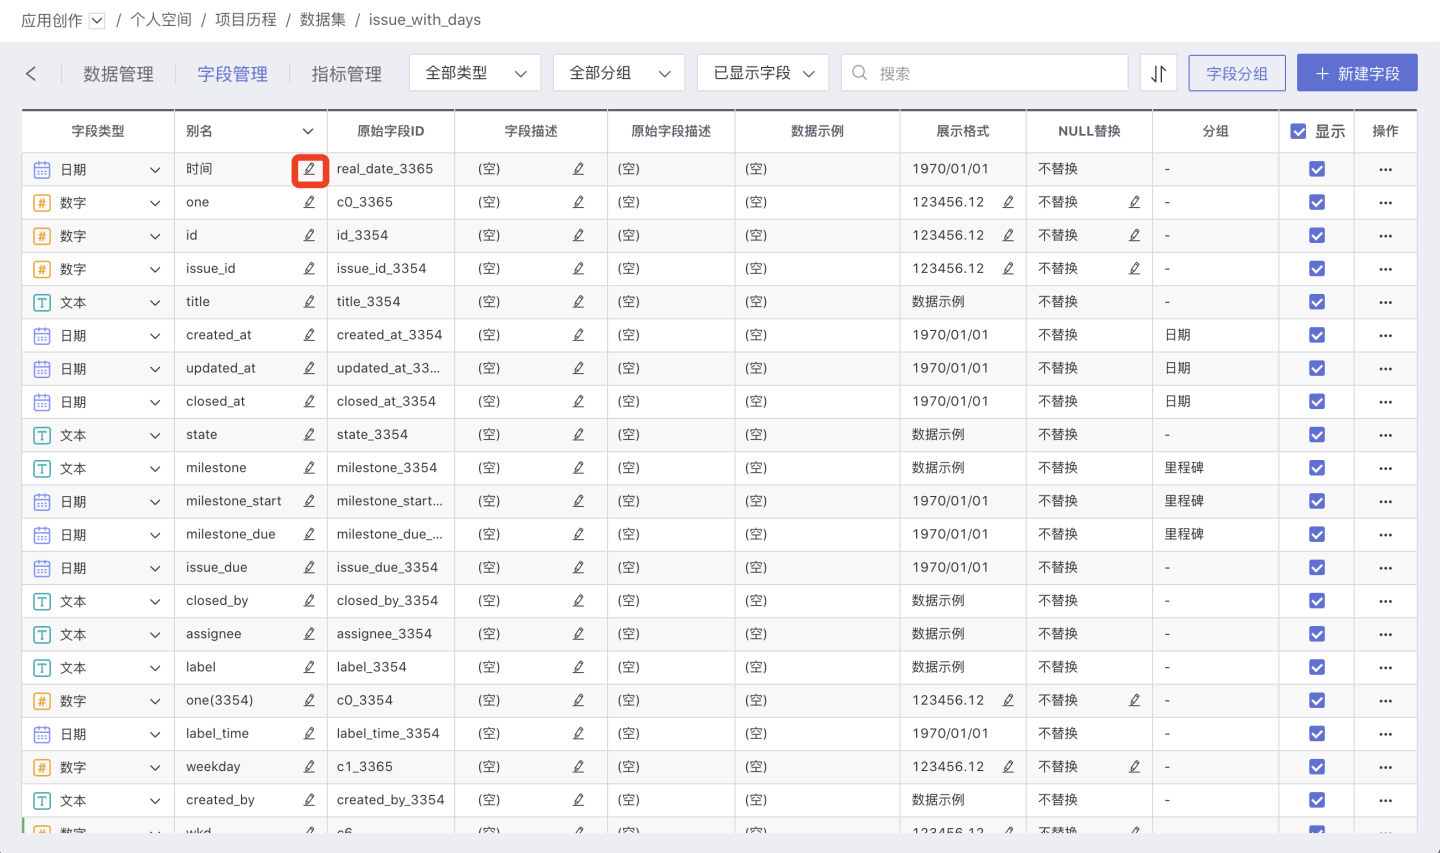Edit NULL replacement for the id field
The height and width of the screenshot is (853, 1440).
coord(1134,236)
